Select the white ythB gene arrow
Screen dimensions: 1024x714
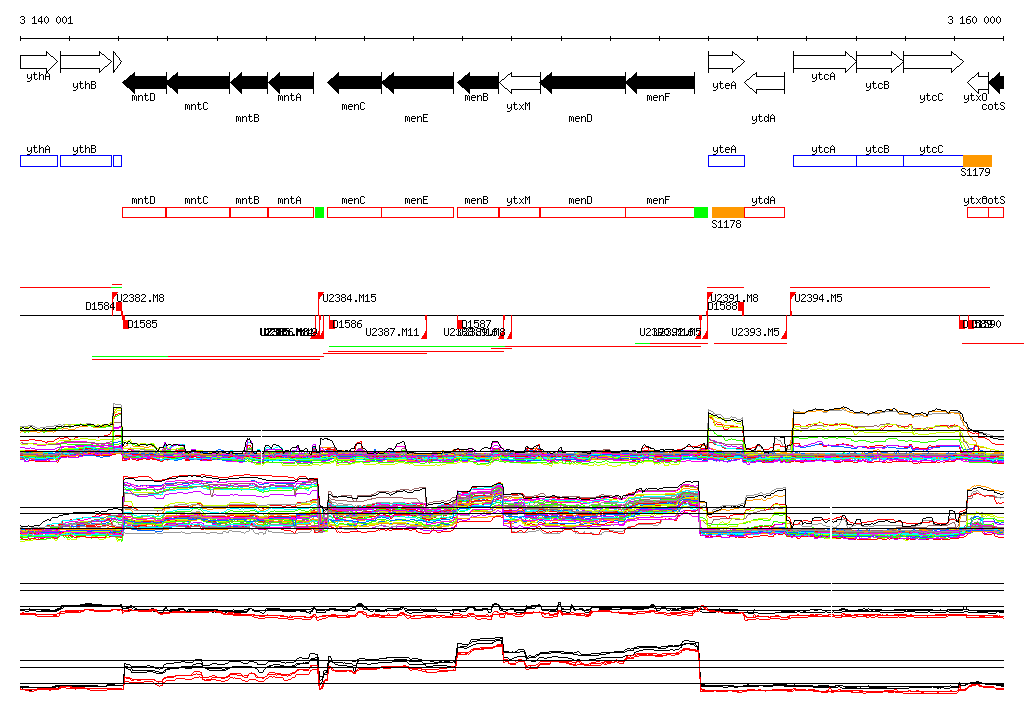(86, 62)
